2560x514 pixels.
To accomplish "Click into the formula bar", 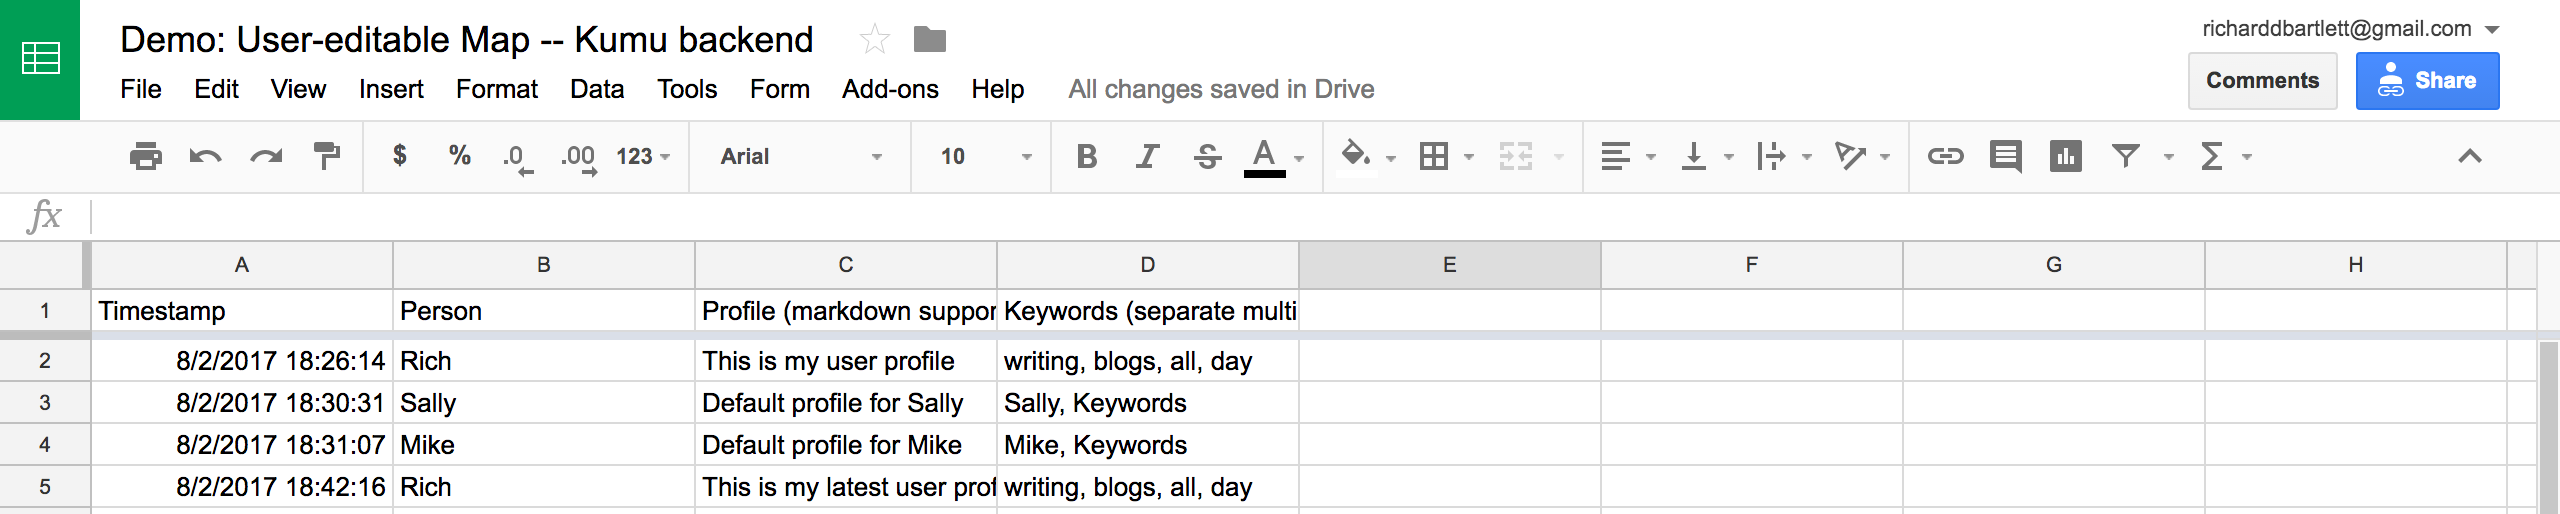I will 1300,216.
